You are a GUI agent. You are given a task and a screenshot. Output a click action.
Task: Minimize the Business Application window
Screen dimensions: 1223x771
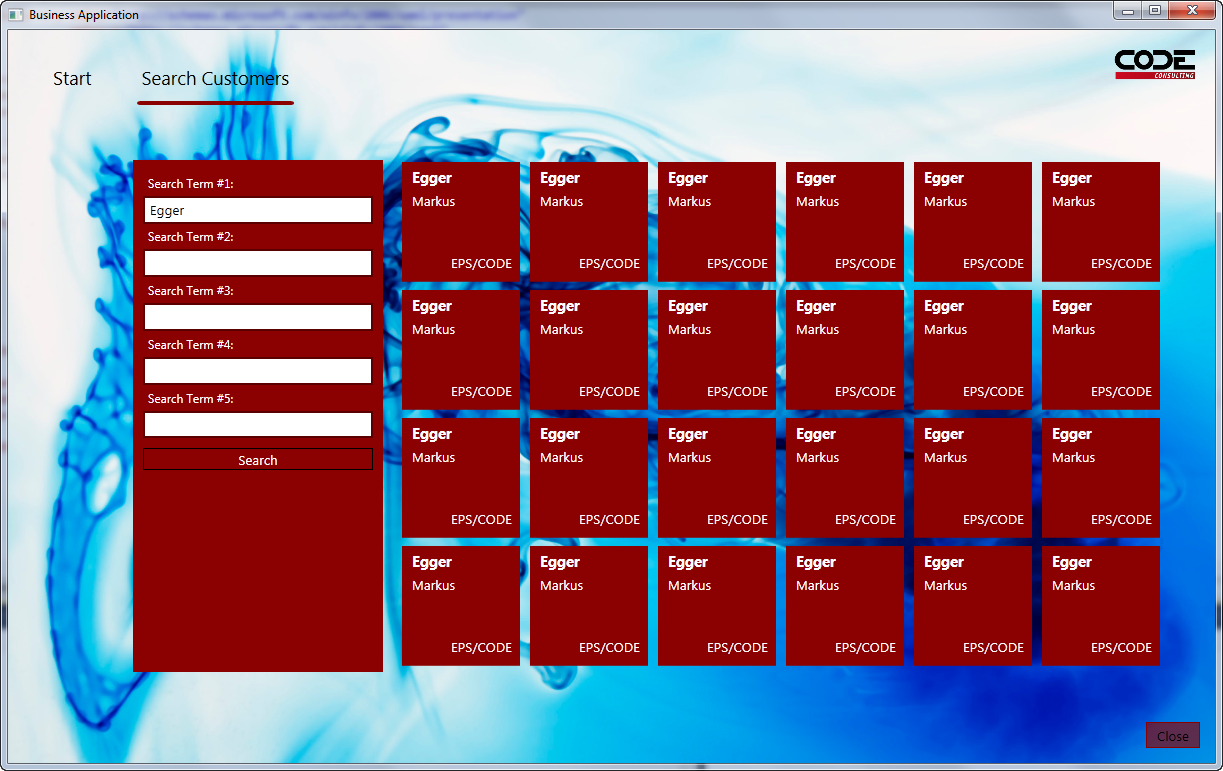(1128, 10)
